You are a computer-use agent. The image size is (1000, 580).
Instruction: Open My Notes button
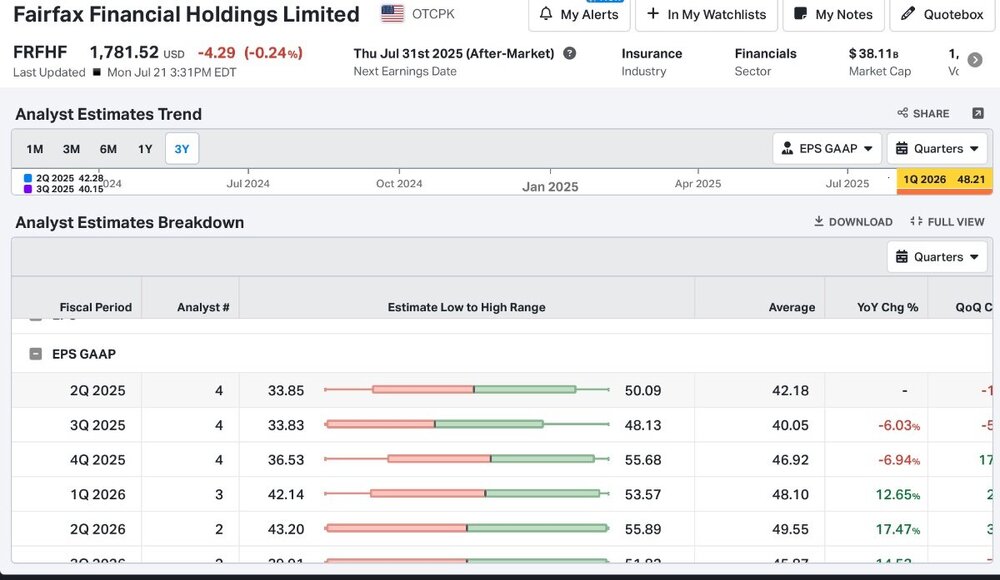click(834, 14)
